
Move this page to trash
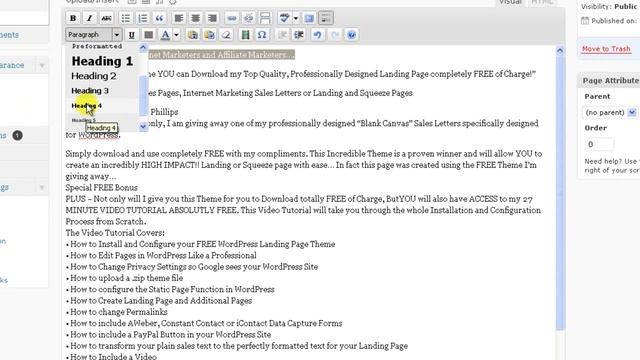606,49
